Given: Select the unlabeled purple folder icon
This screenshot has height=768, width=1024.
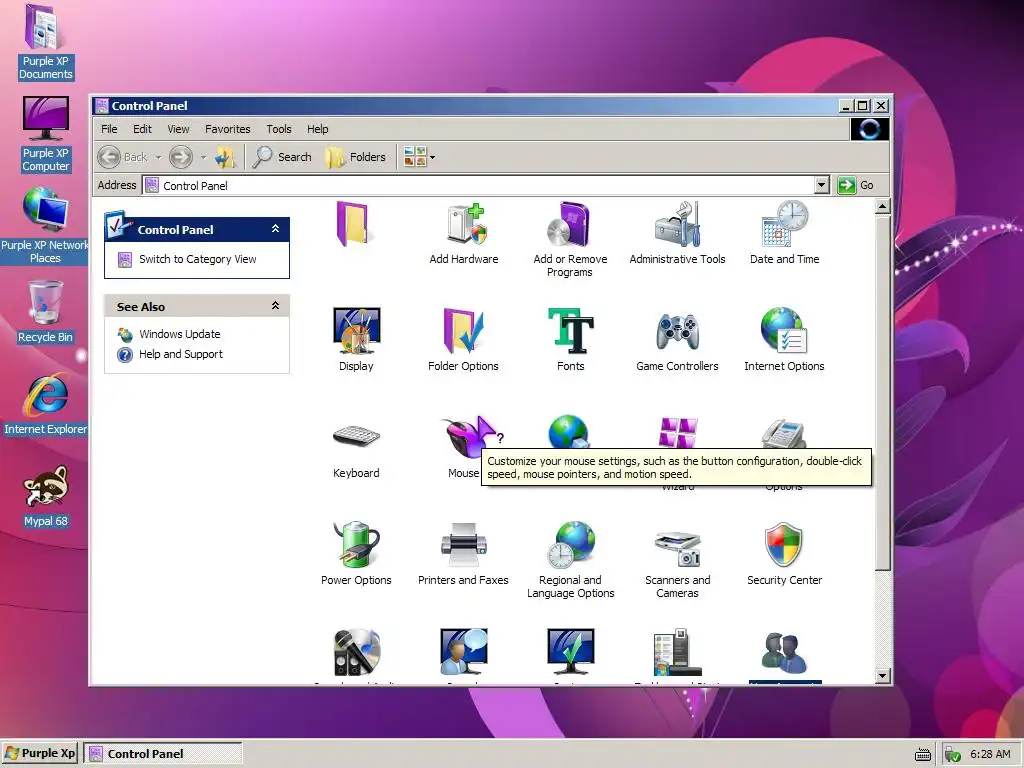Looking at the screenshot, I should pos(353,223).
